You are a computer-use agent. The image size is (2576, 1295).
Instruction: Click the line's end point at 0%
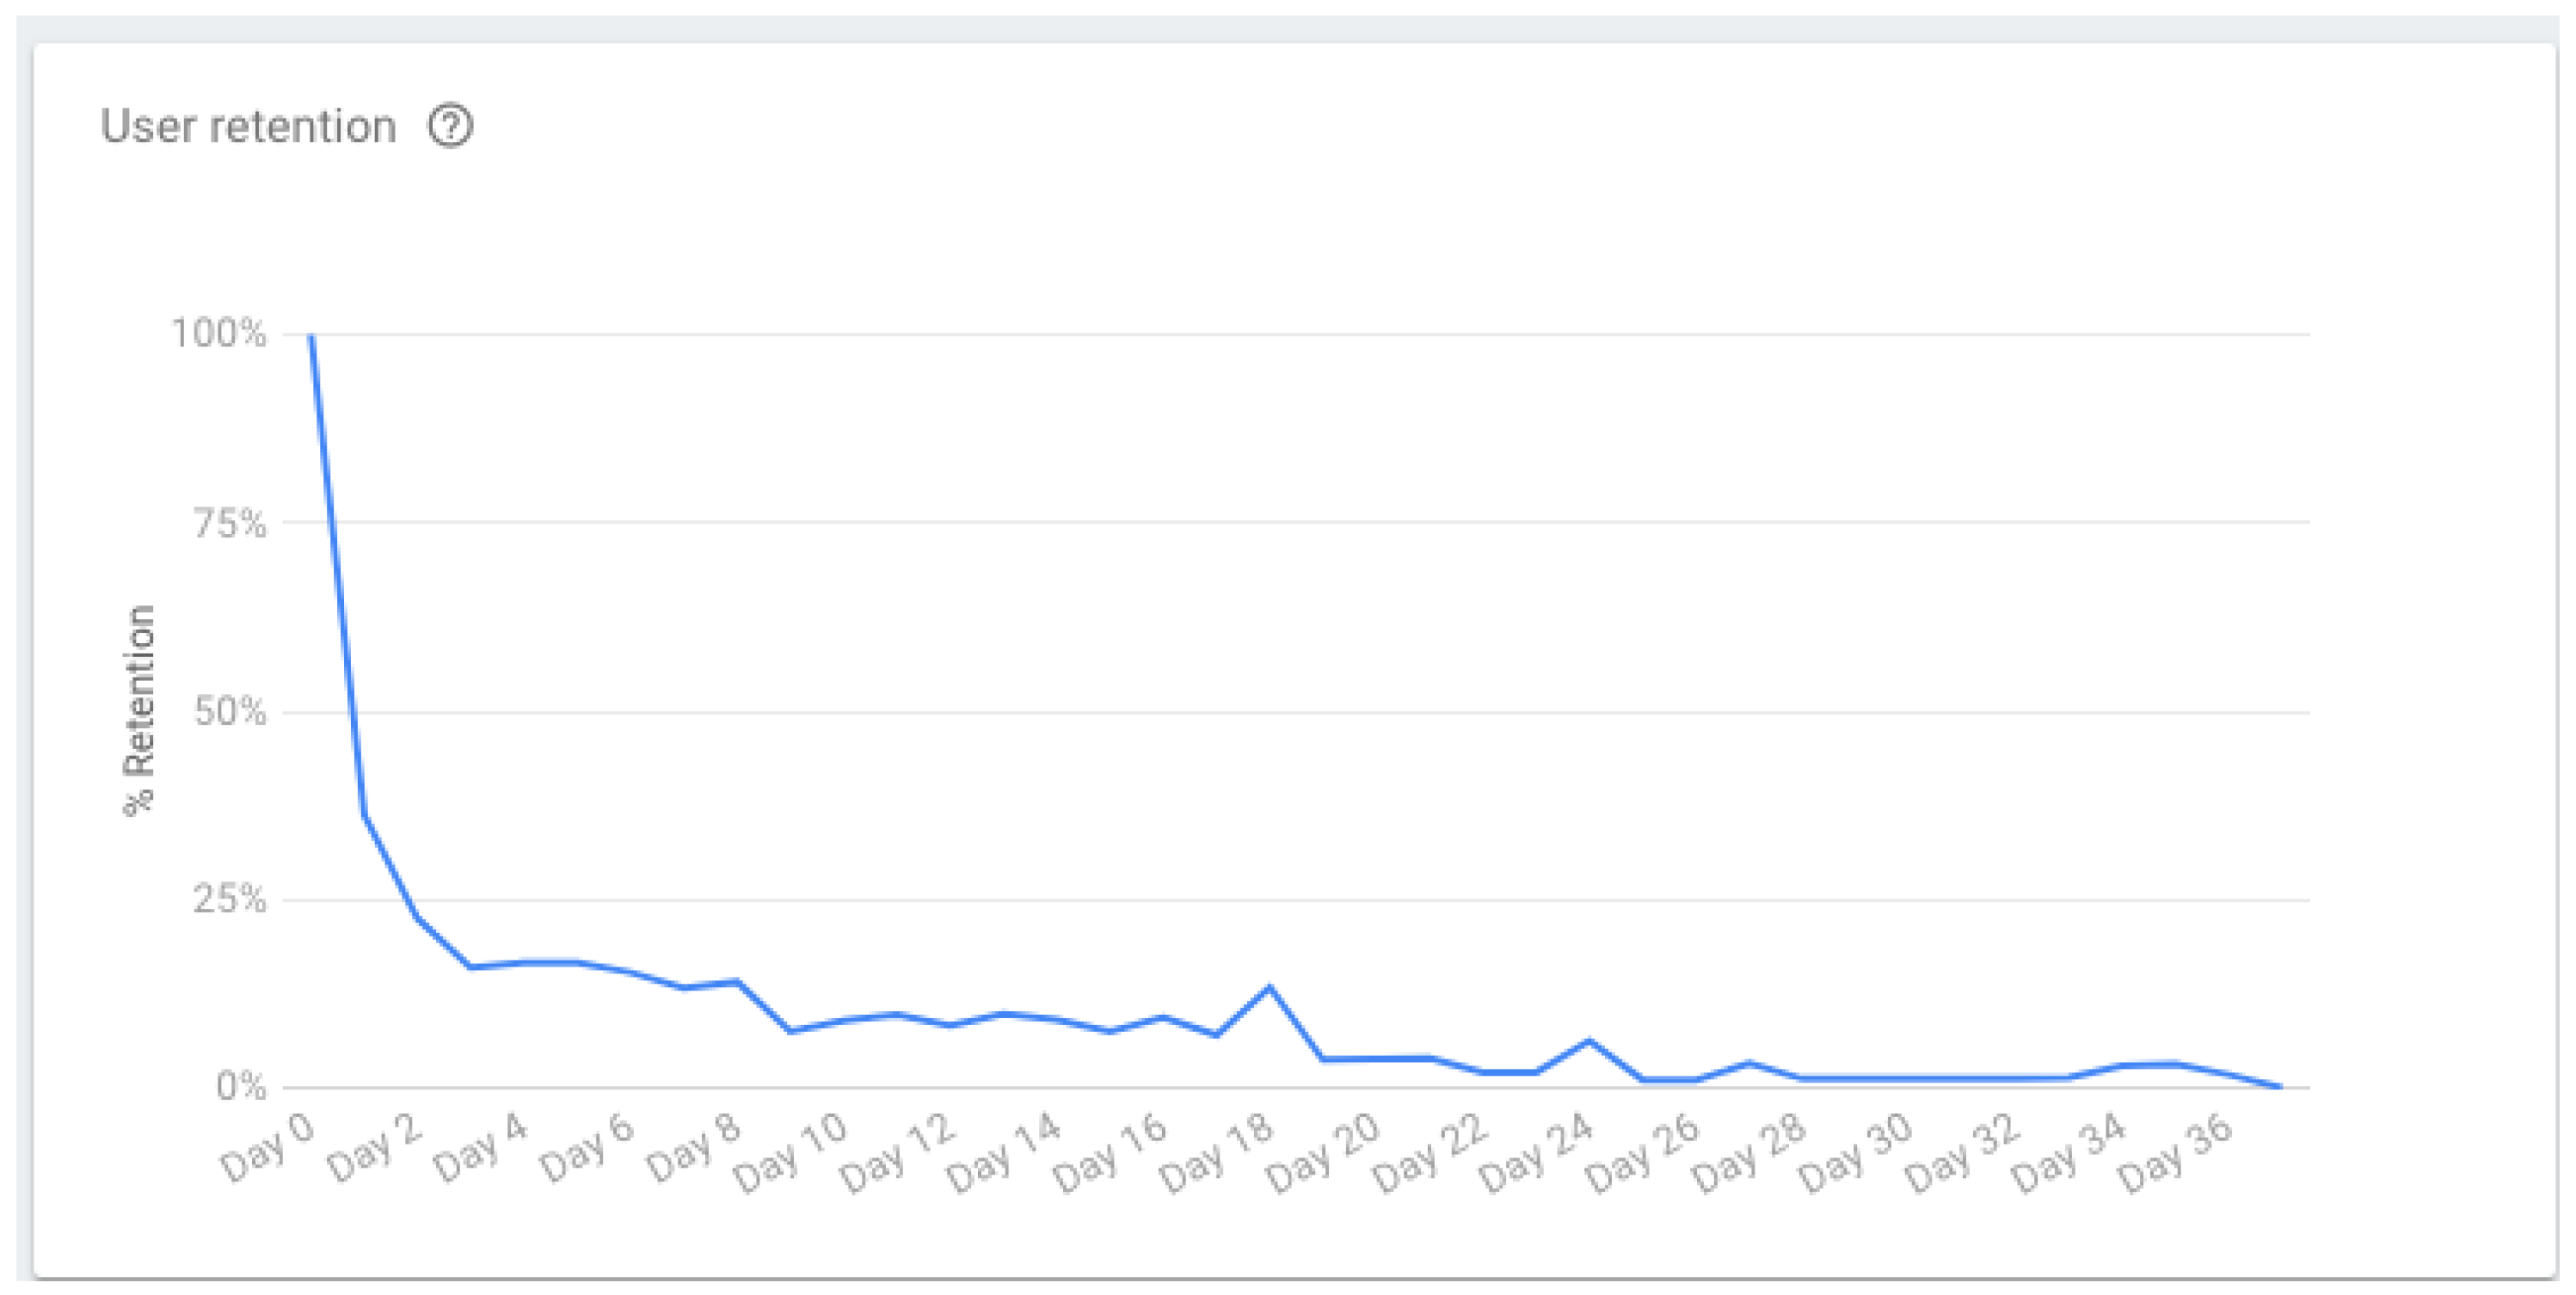[x=2280, y=1087]
